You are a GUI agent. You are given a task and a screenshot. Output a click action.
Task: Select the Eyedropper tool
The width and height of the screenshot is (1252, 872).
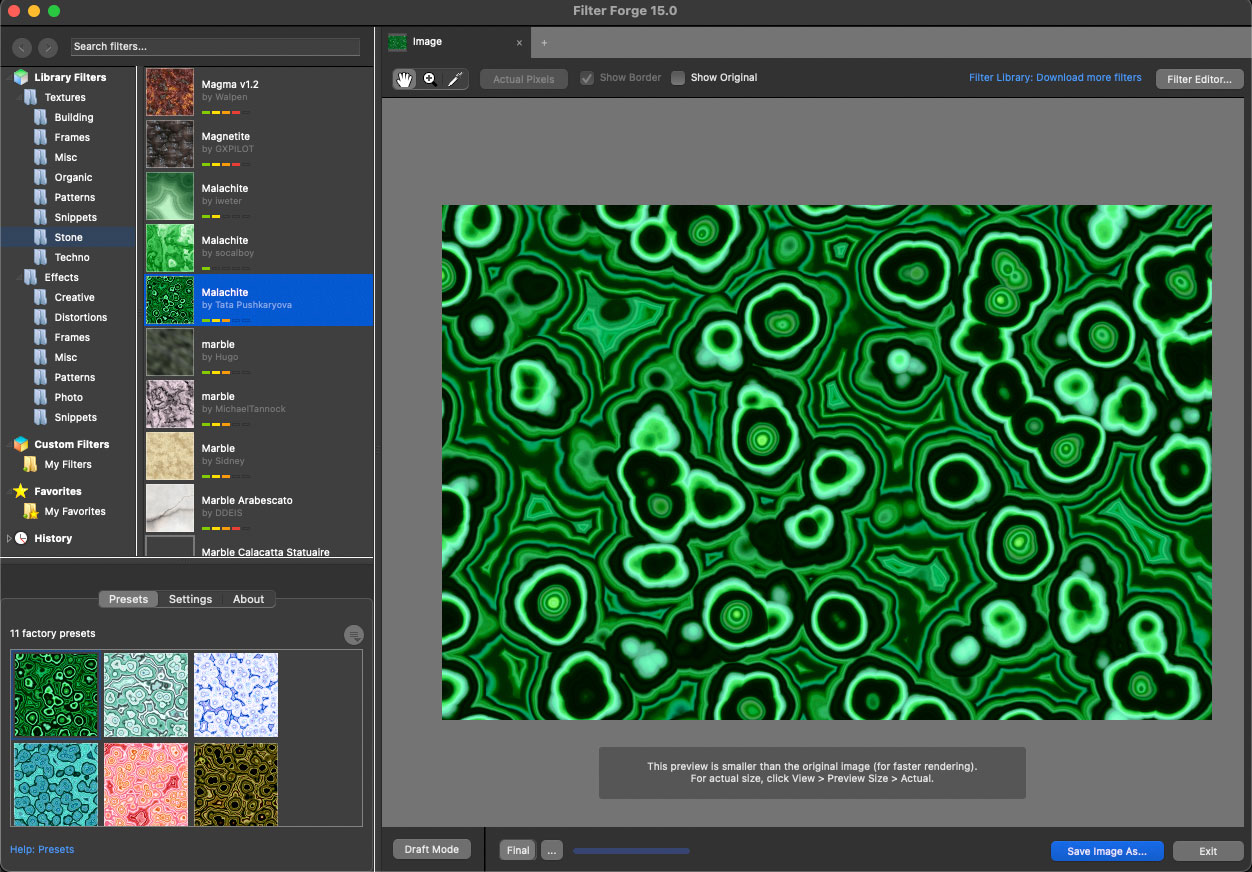coord(455,79)
